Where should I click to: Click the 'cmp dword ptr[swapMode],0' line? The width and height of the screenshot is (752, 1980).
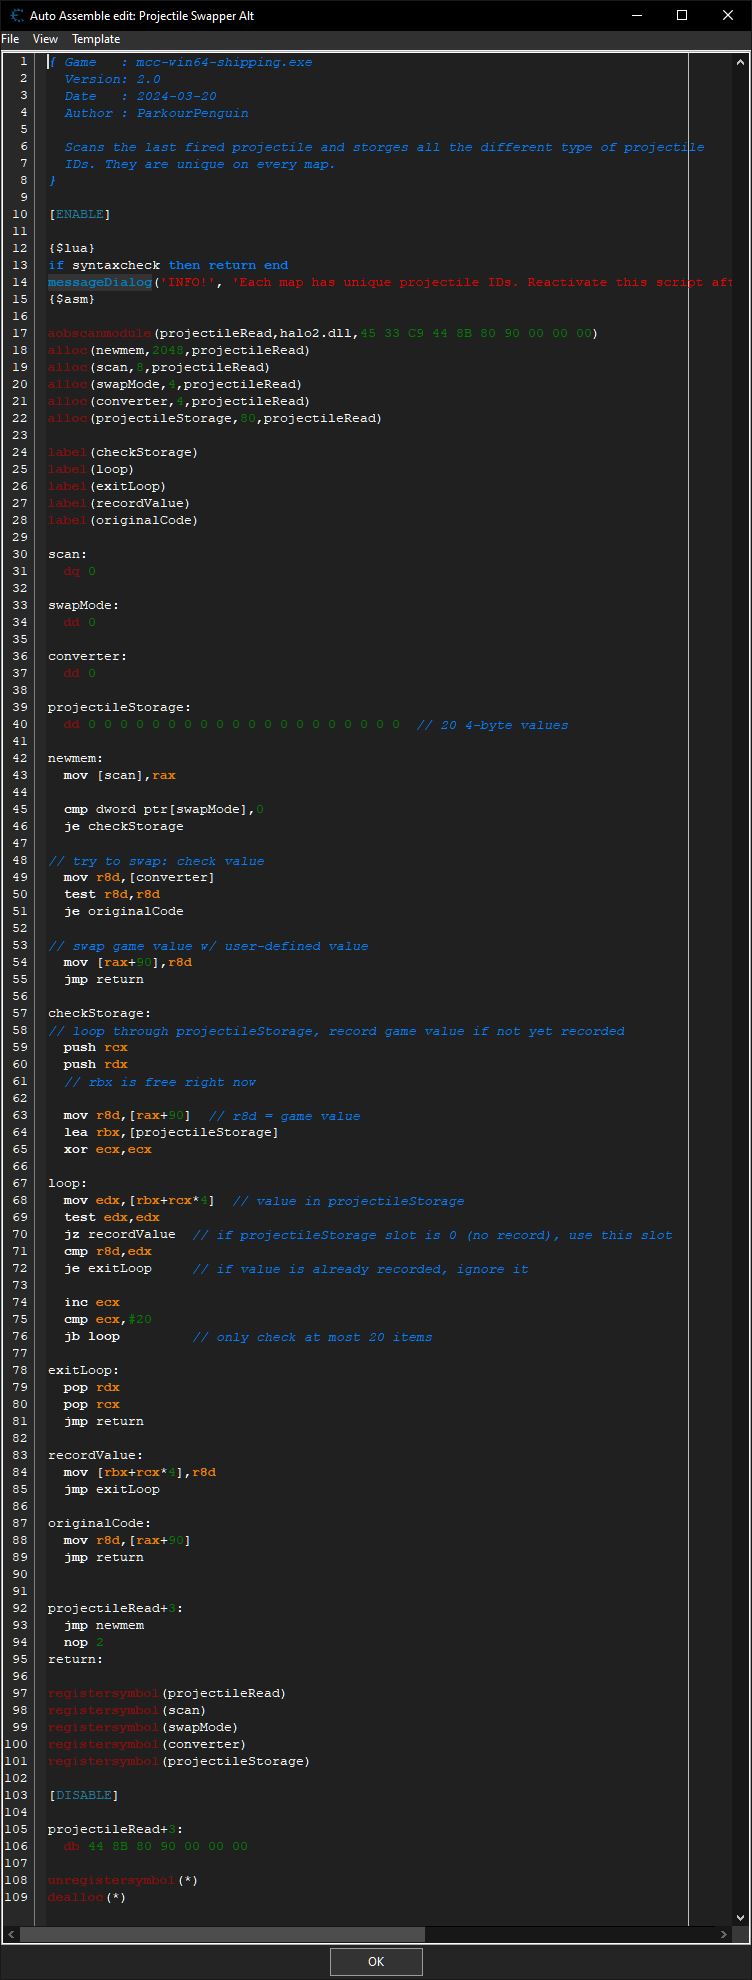[164, 810]
